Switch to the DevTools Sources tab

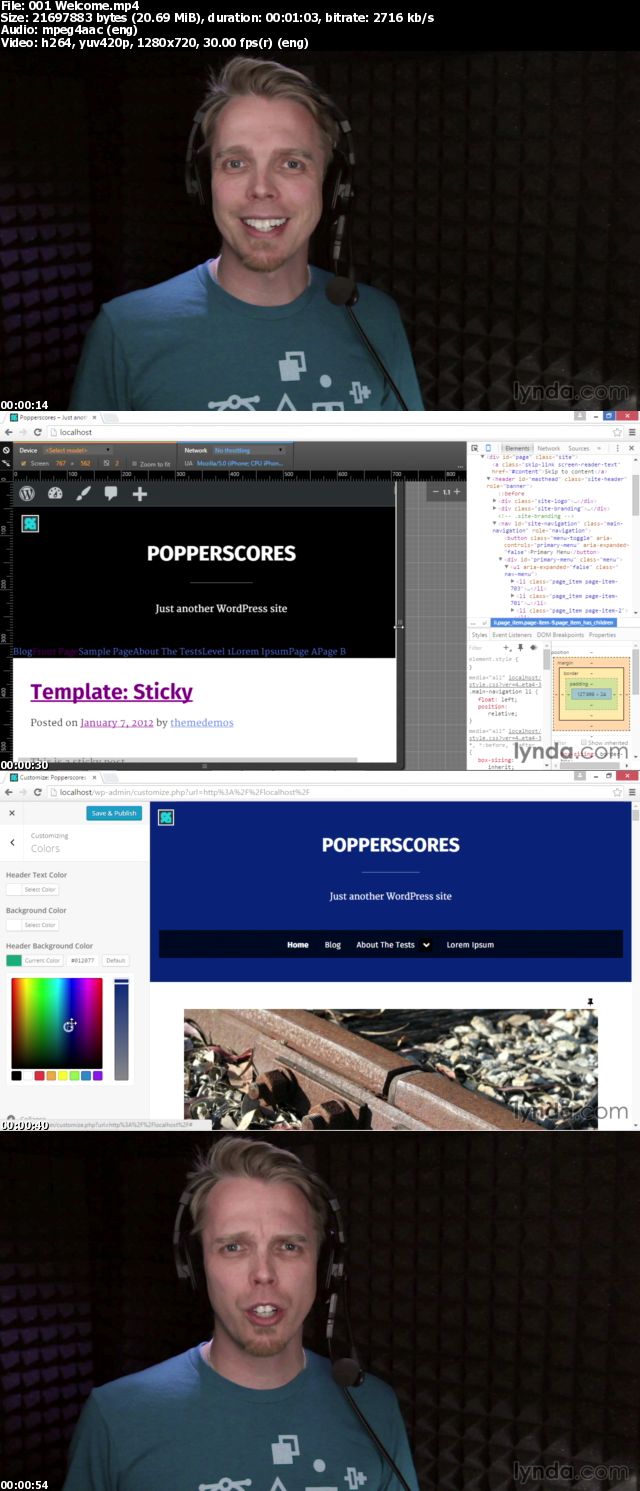[579, 448]
